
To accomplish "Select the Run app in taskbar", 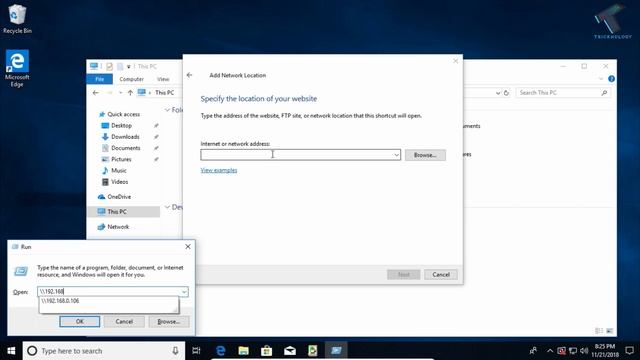I will click(336, 351).
